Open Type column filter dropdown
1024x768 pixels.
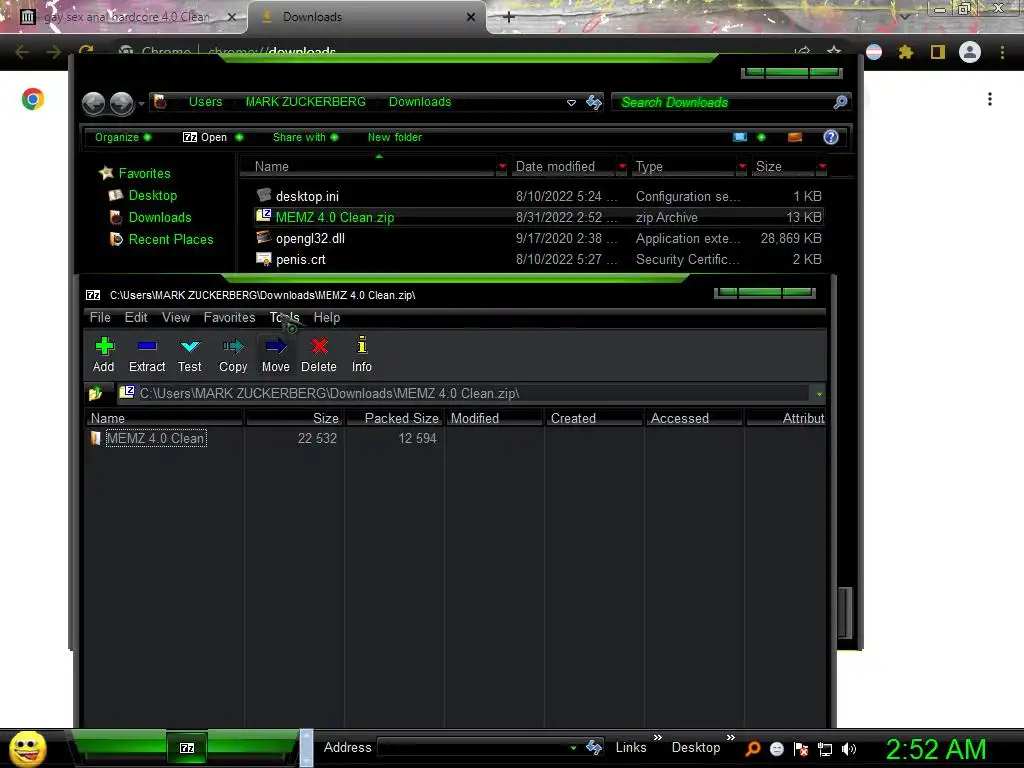[742, 167]
